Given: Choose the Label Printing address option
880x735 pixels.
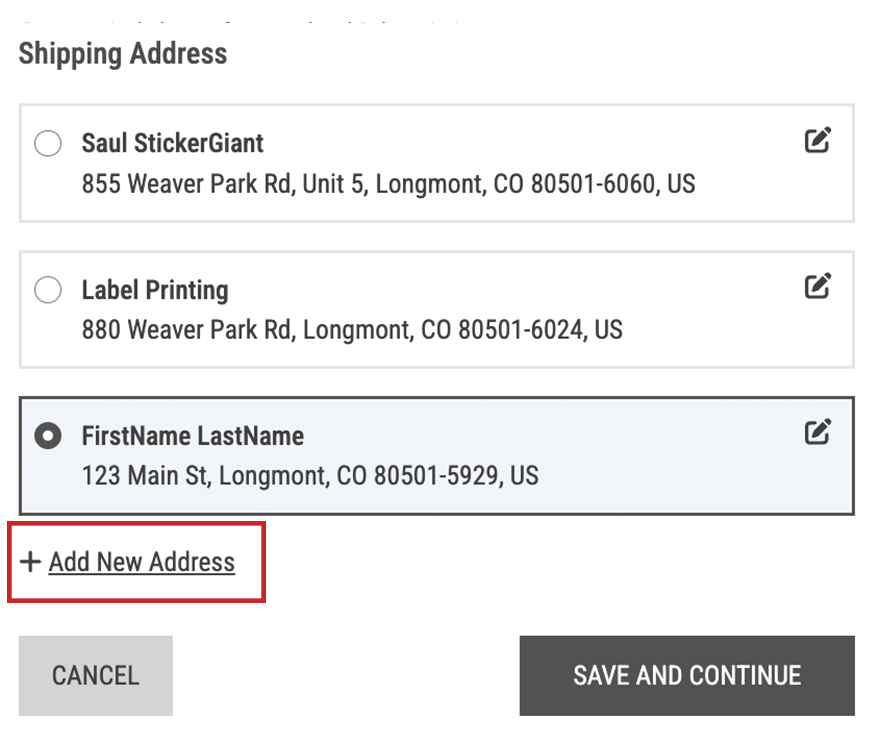Looking at the screenshot, I should [x=47, y=290].
